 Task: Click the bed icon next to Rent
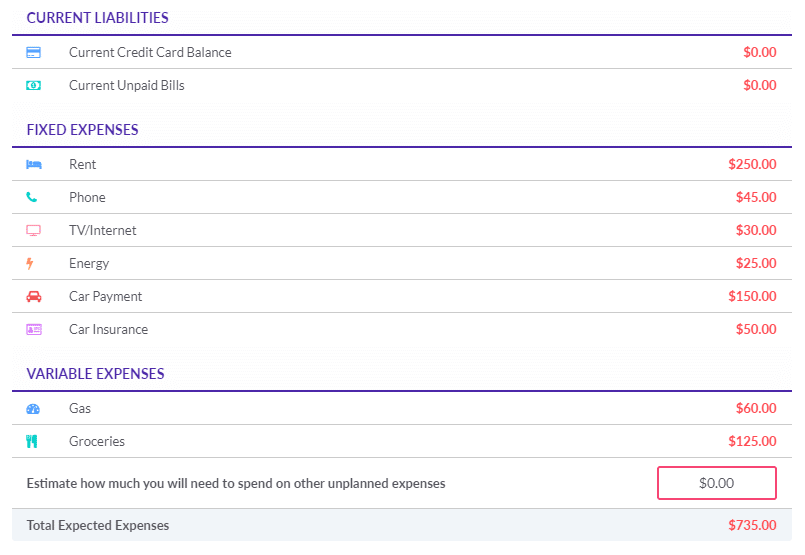tap(34, 164)
